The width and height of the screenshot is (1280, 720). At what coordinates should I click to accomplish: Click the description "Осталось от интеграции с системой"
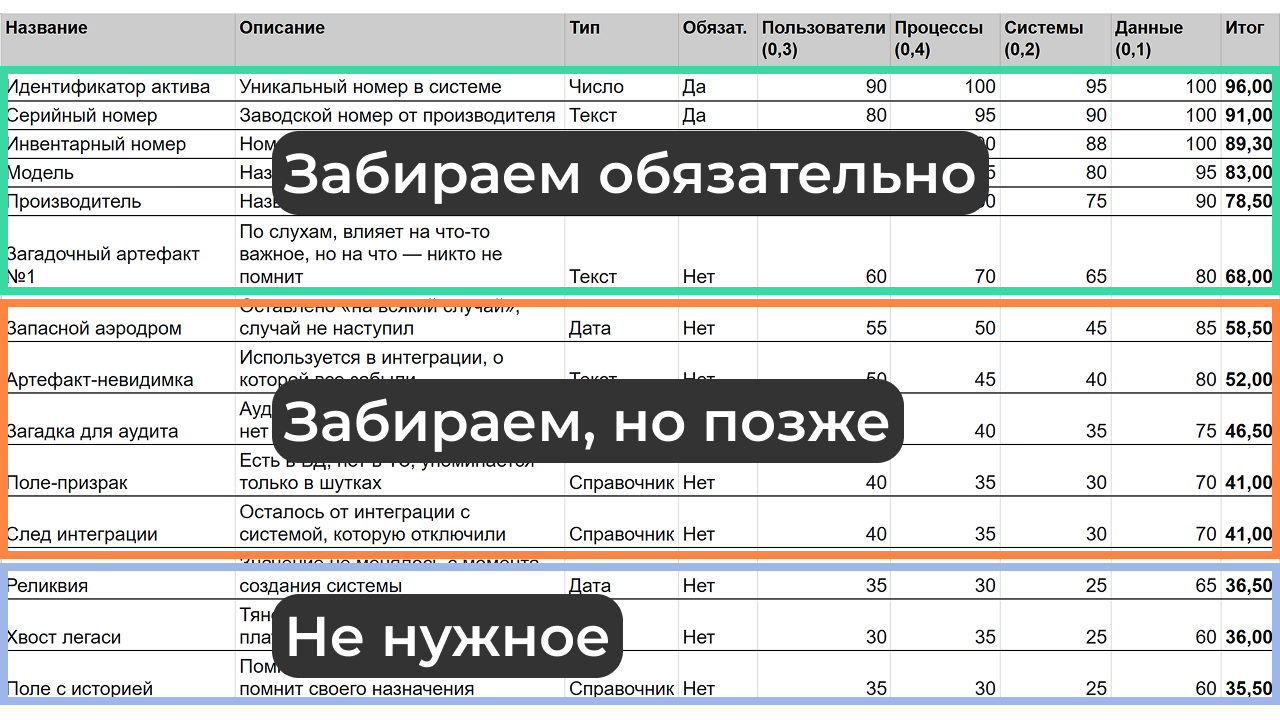click(x=372, y=523)
